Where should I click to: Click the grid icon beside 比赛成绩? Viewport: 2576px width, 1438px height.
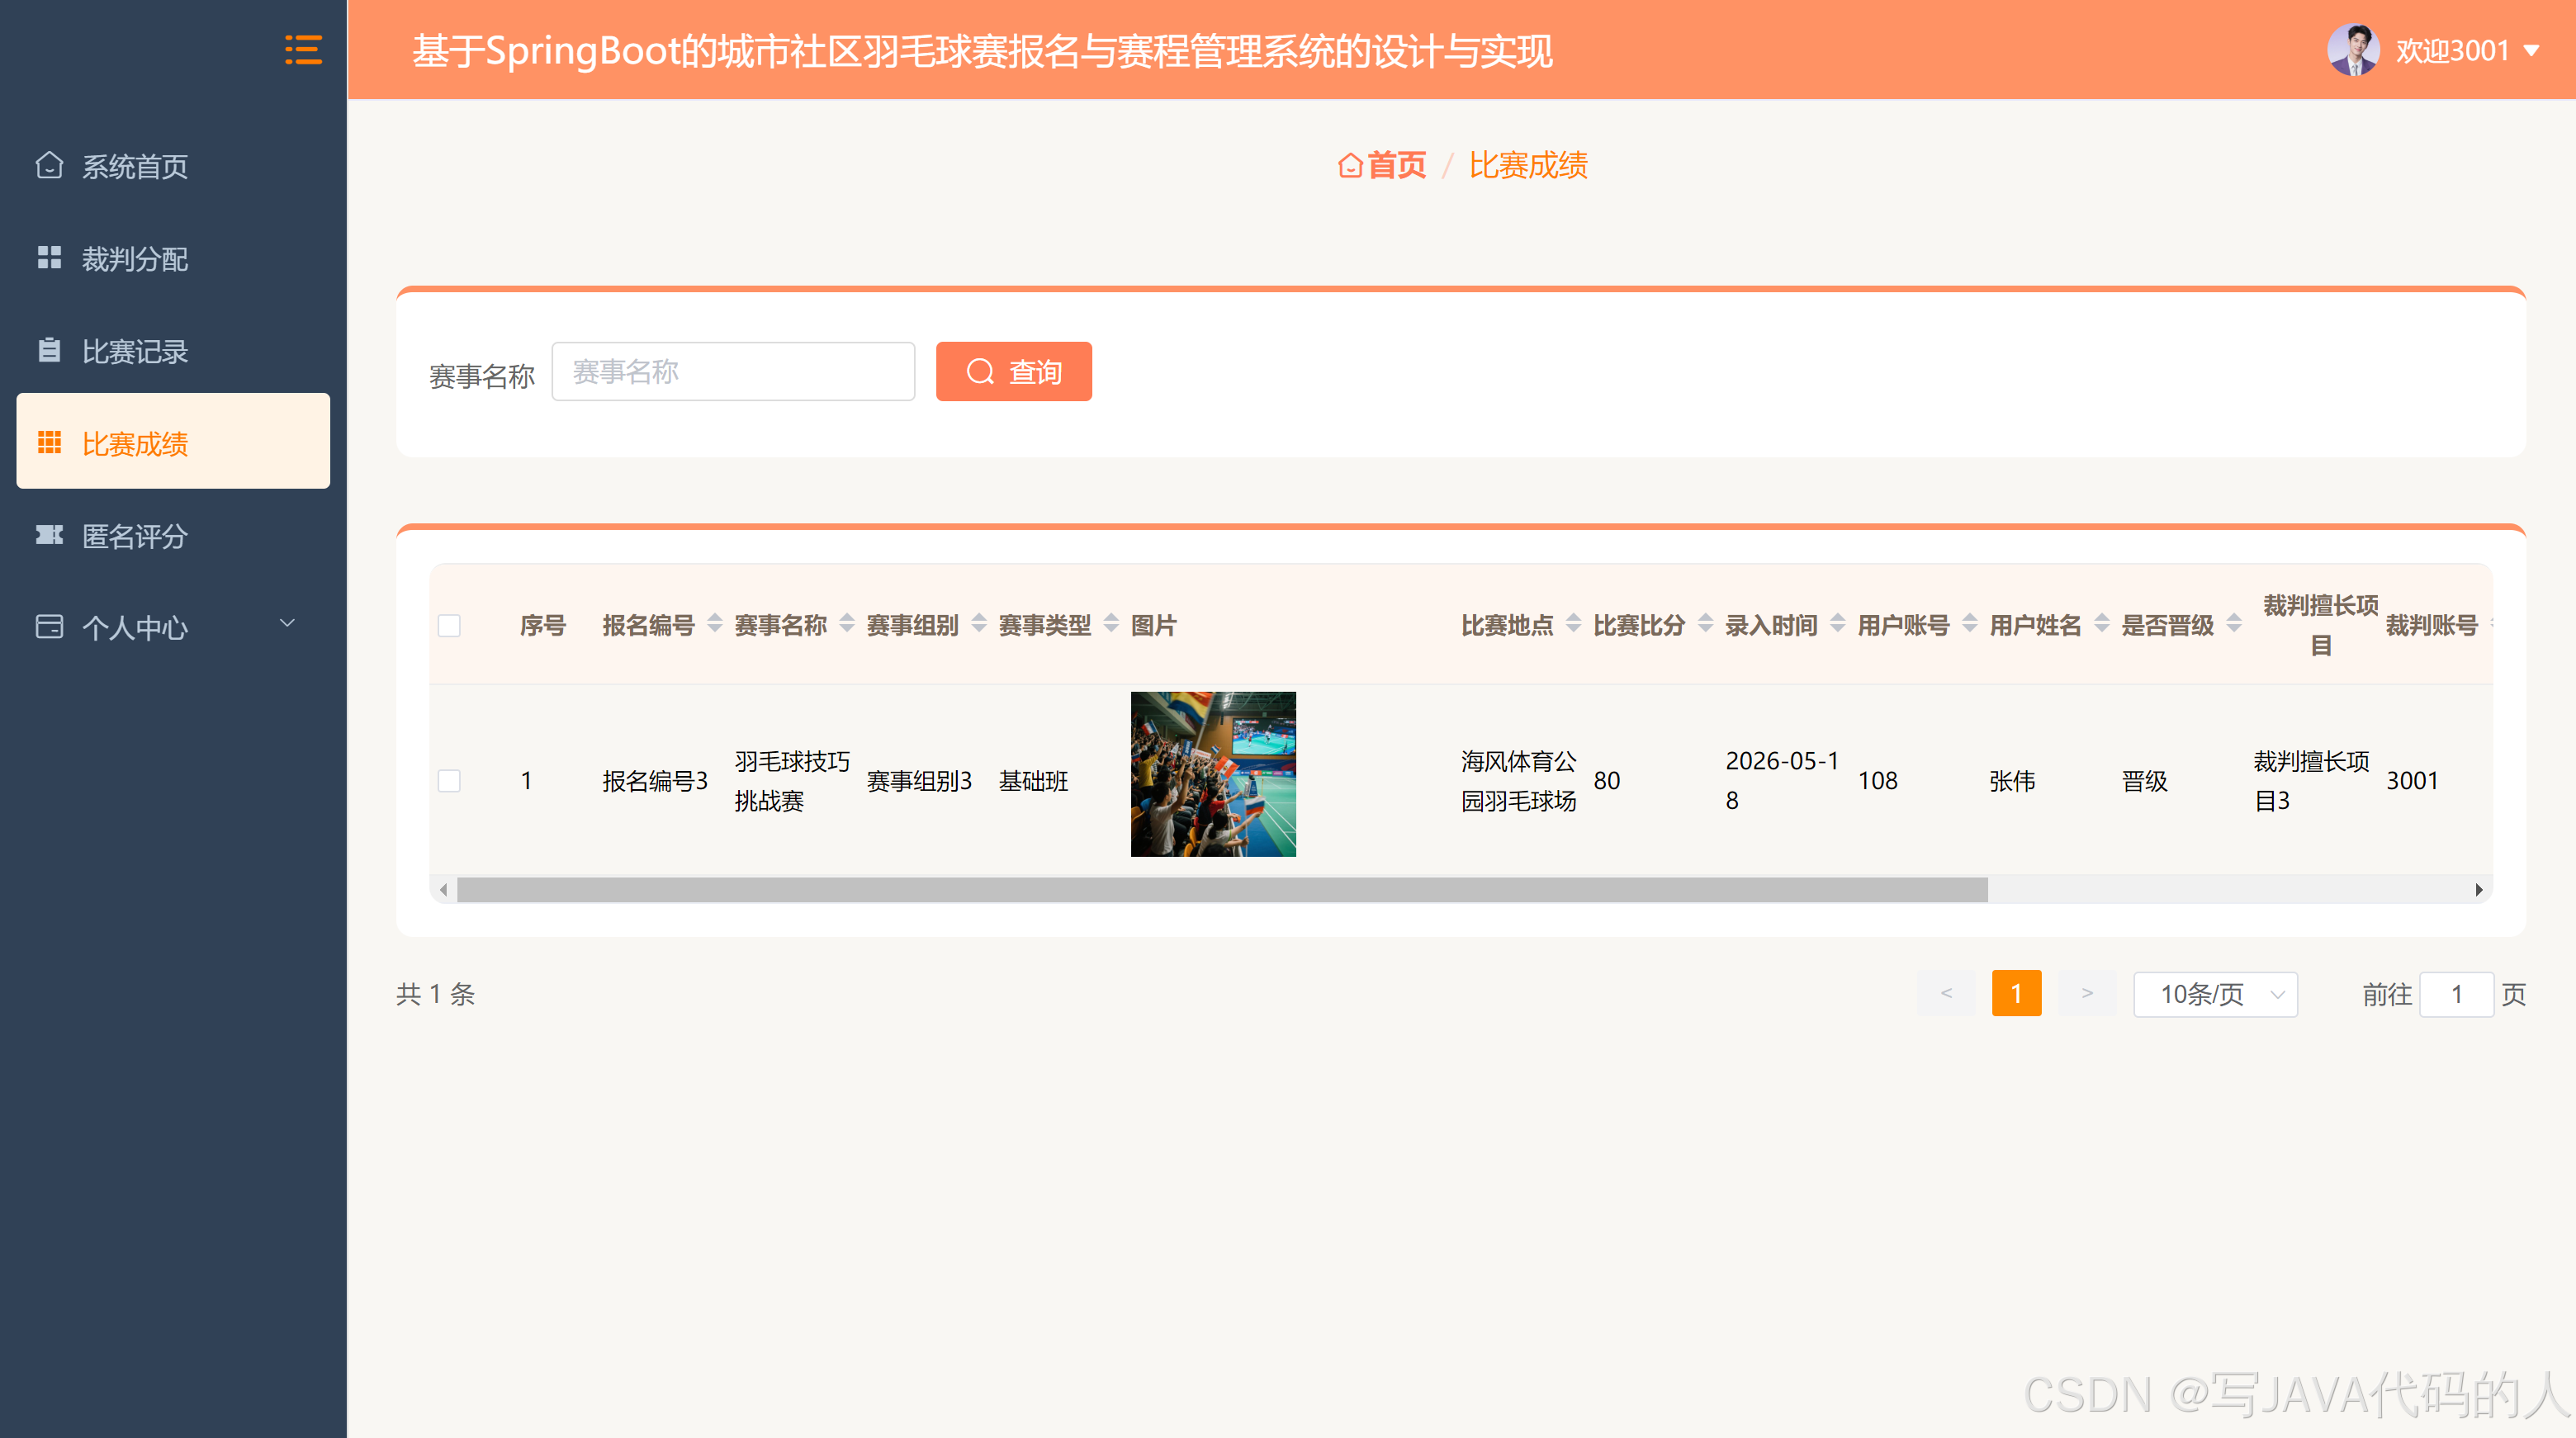click(49, 442)
